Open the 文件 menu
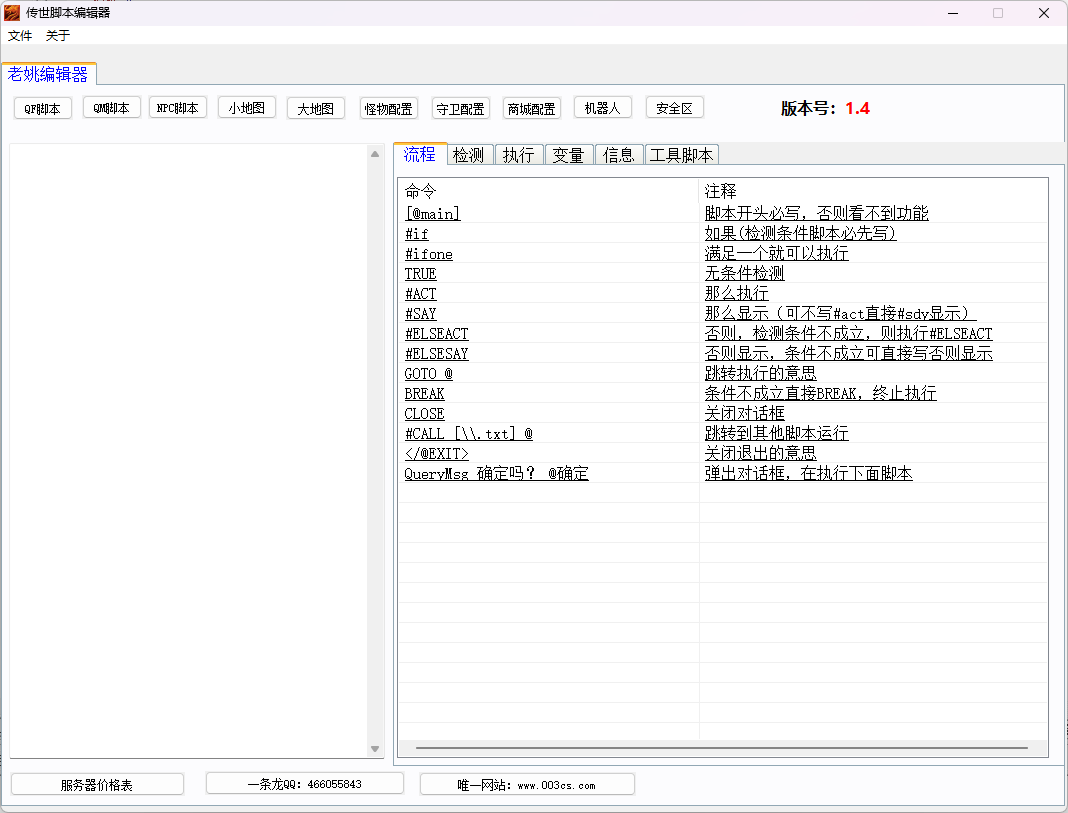Viewport: 1068px width, 813px height. [x=20, y=36]
